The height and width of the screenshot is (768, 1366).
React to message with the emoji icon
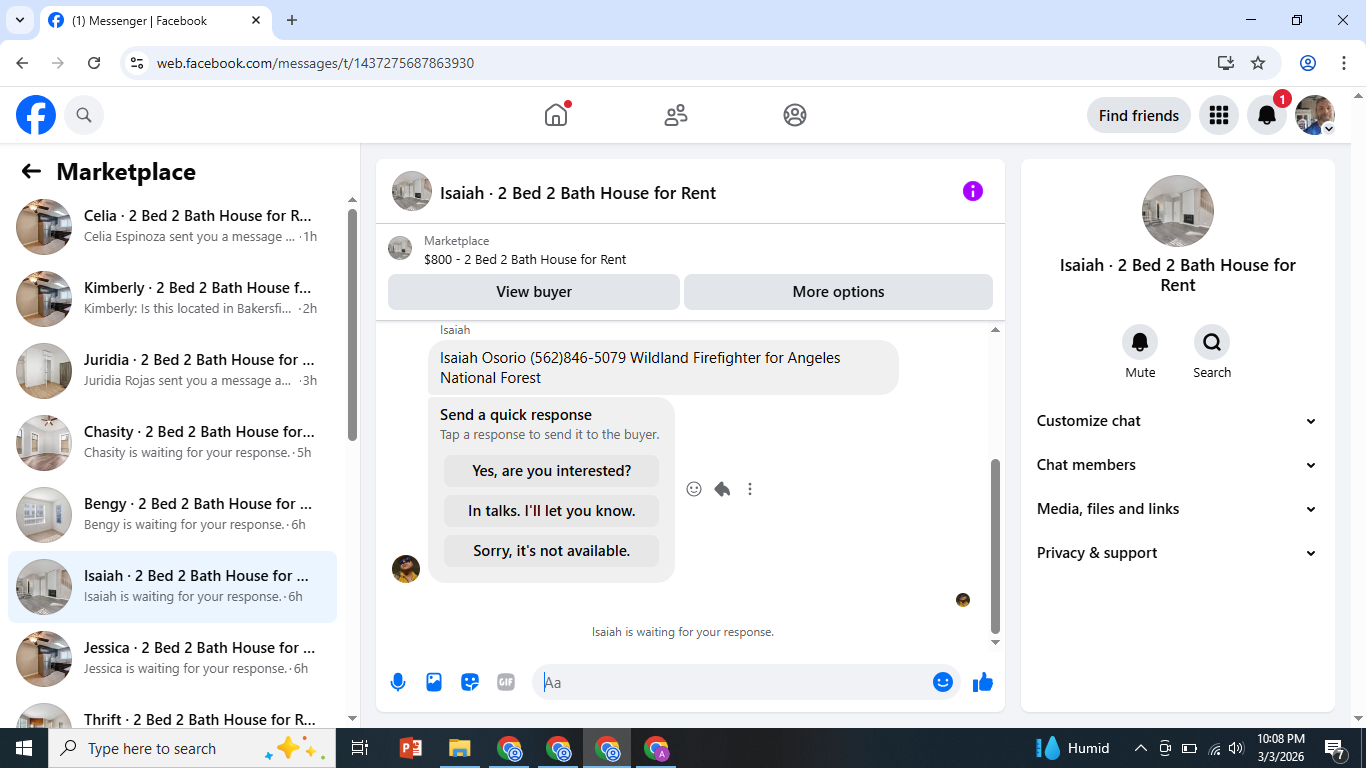pos(694,489)
